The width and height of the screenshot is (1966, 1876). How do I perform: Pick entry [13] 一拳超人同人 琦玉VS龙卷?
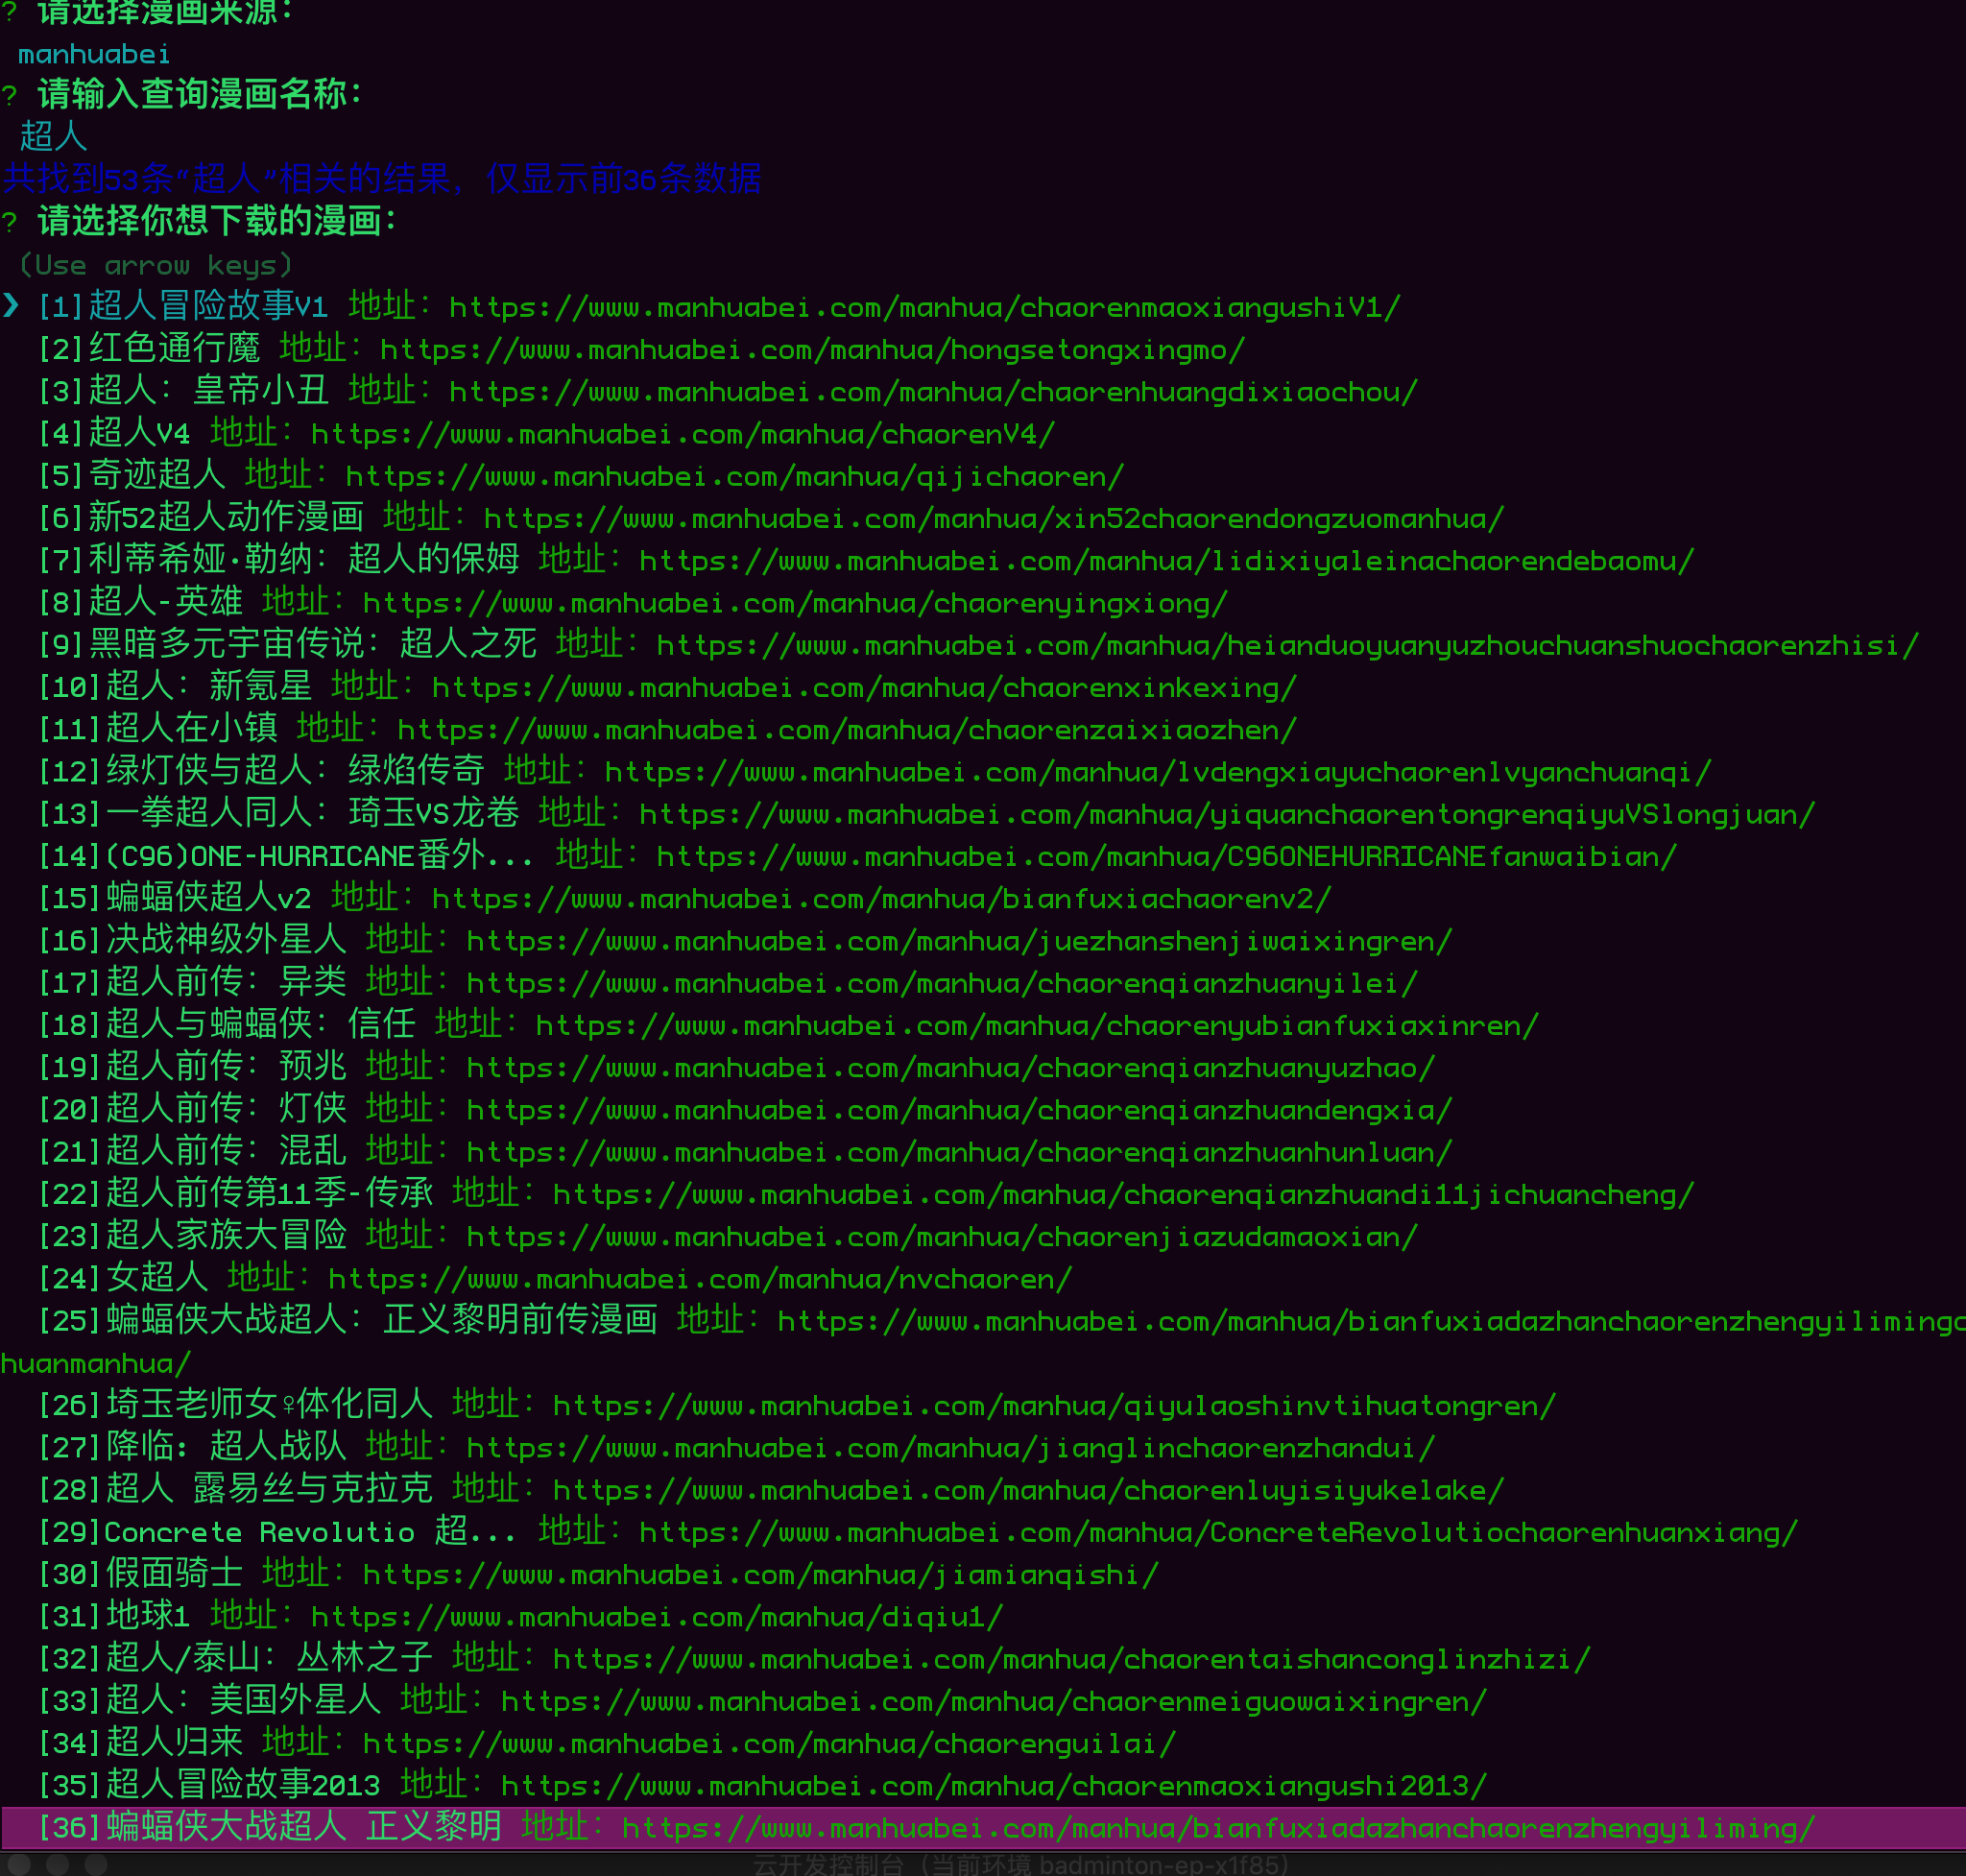click(279, 813)
